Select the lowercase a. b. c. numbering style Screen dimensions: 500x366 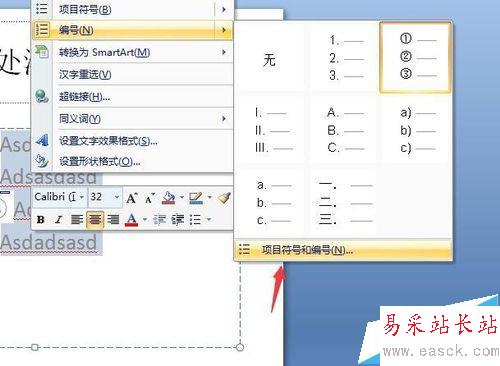click(x=271, y=202)
